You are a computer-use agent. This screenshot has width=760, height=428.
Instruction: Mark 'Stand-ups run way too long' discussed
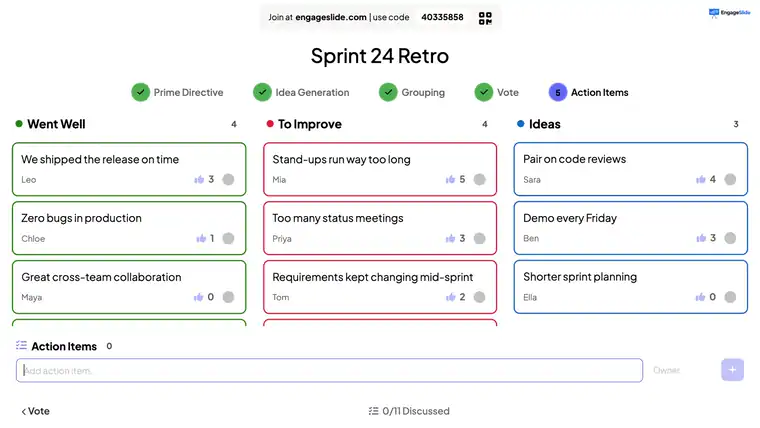click(x=479, y=179)
